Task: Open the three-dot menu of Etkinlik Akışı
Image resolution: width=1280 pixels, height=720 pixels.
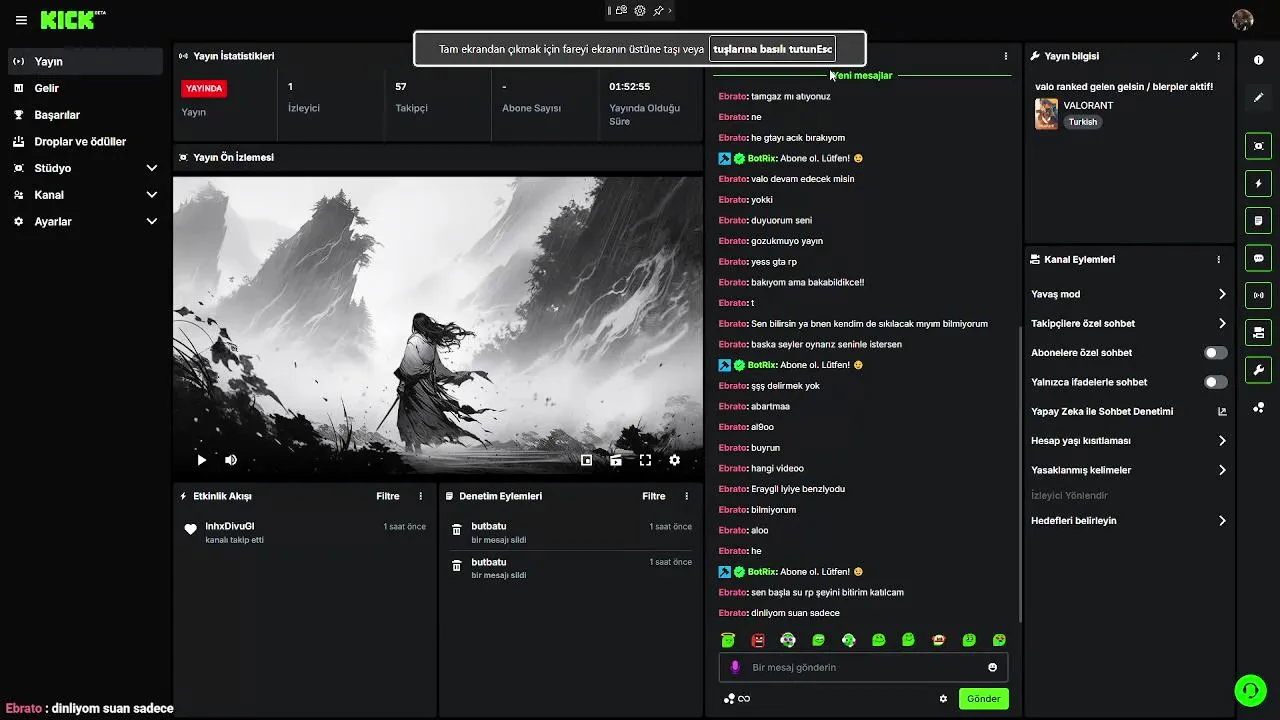Action: [x=421, y=496]
